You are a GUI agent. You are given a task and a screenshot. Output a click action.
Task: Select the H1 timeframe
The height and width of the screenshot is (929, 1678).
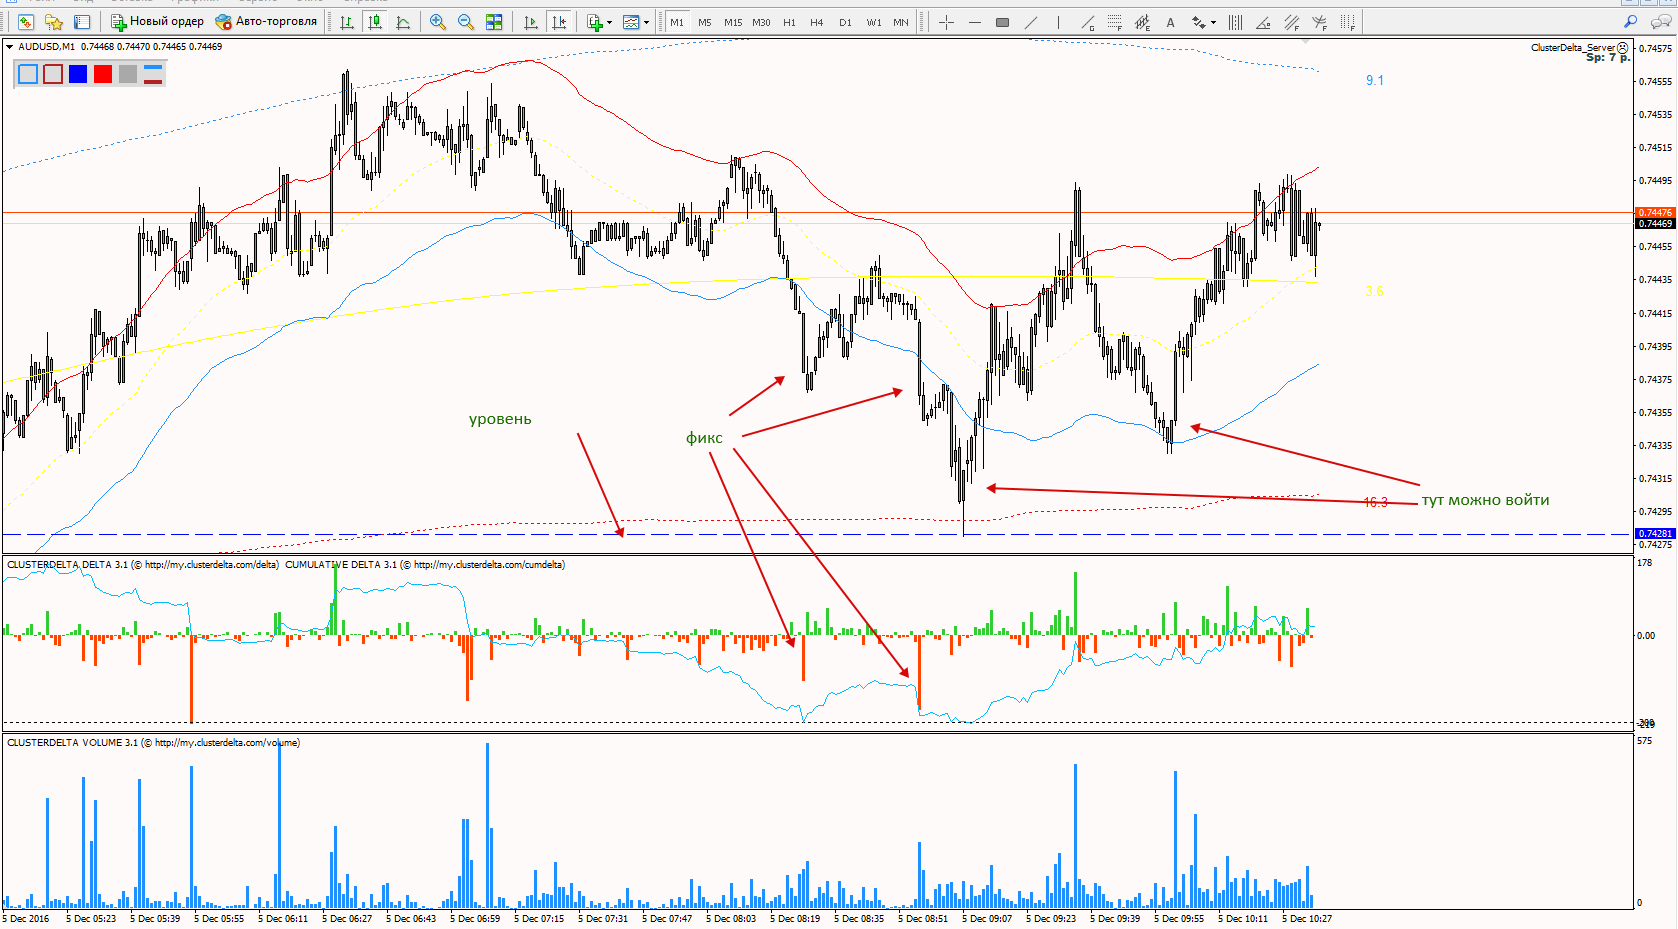click(789, 22)
